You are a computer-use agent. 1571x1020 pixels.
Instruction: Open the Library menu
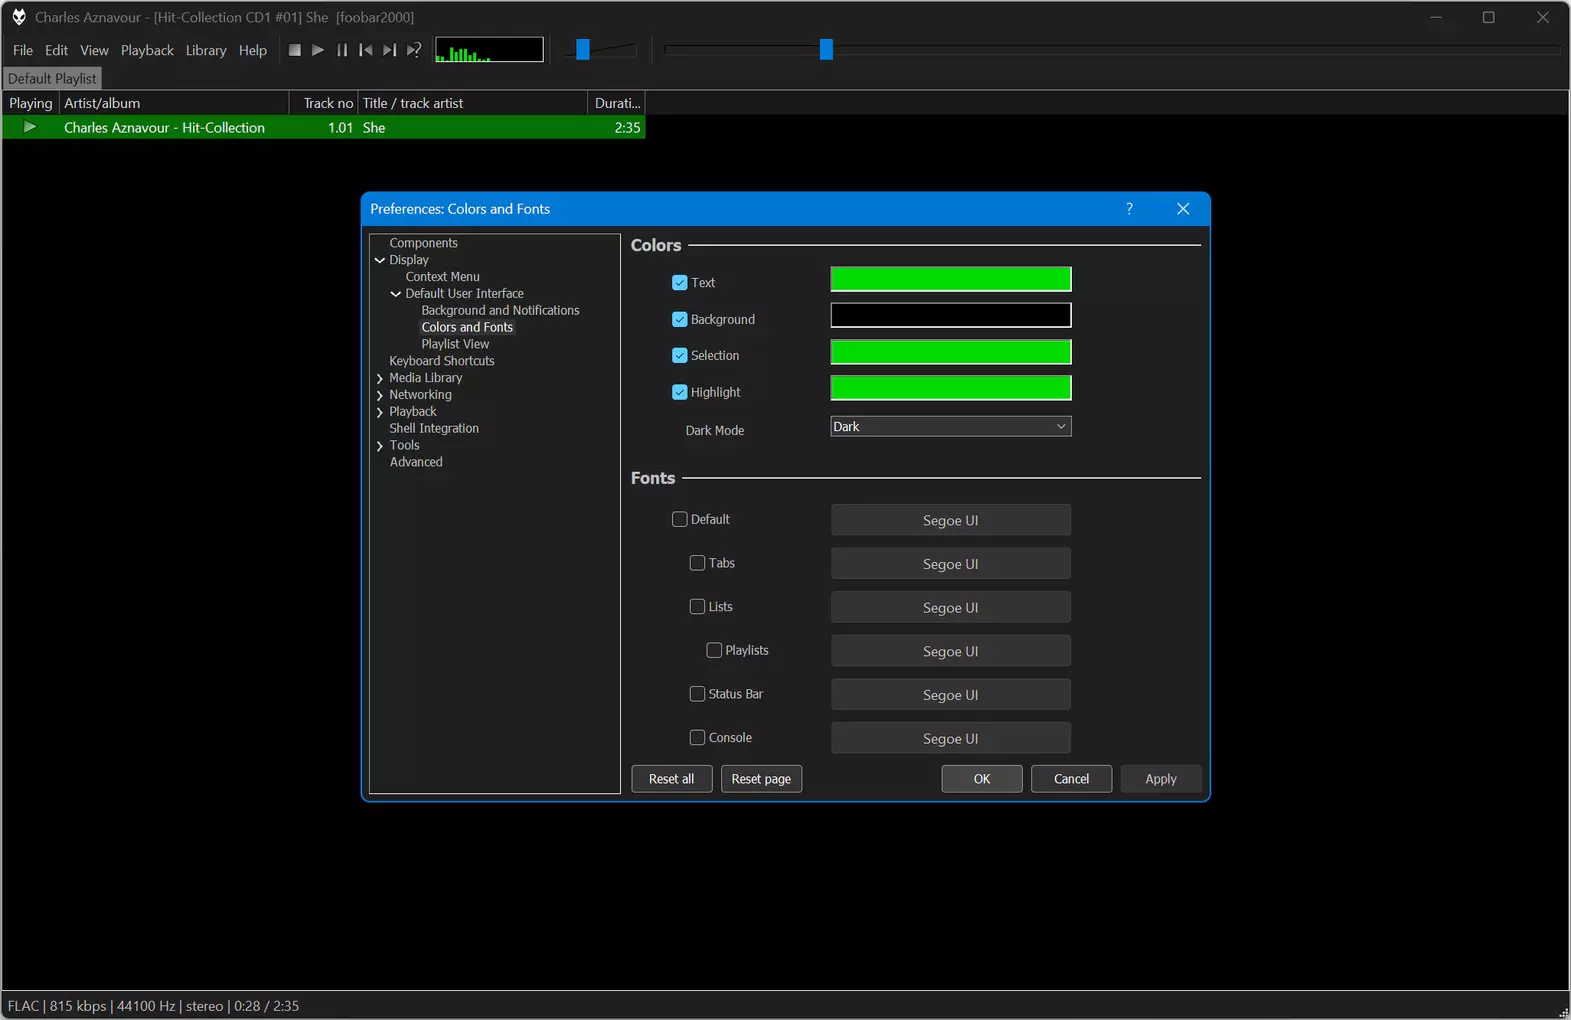tap(206, 50)
